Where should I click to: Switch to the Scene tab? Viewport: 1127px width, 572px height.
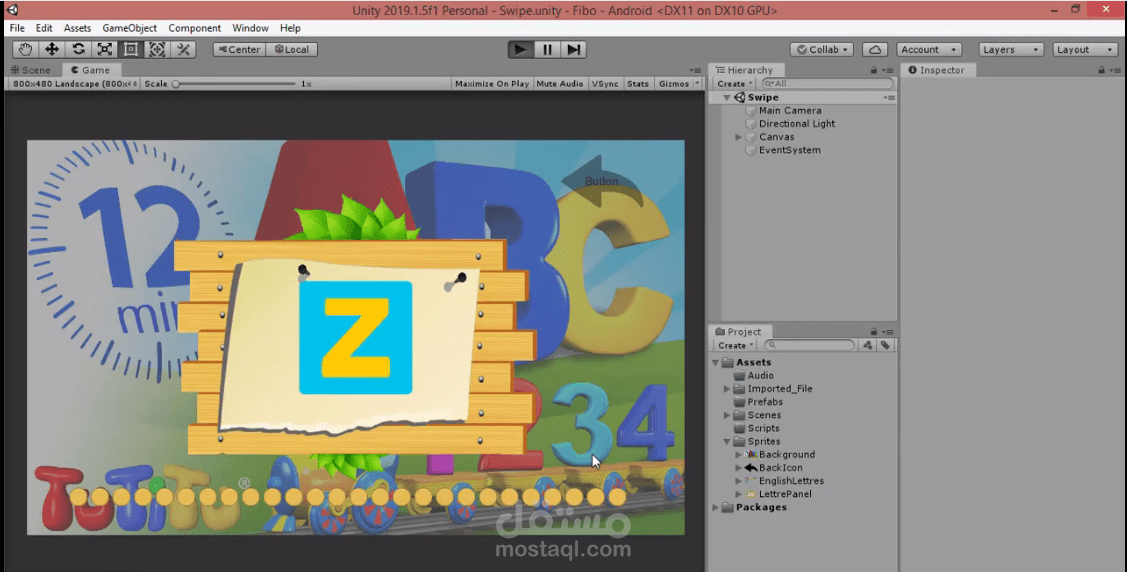click(31, 70)
